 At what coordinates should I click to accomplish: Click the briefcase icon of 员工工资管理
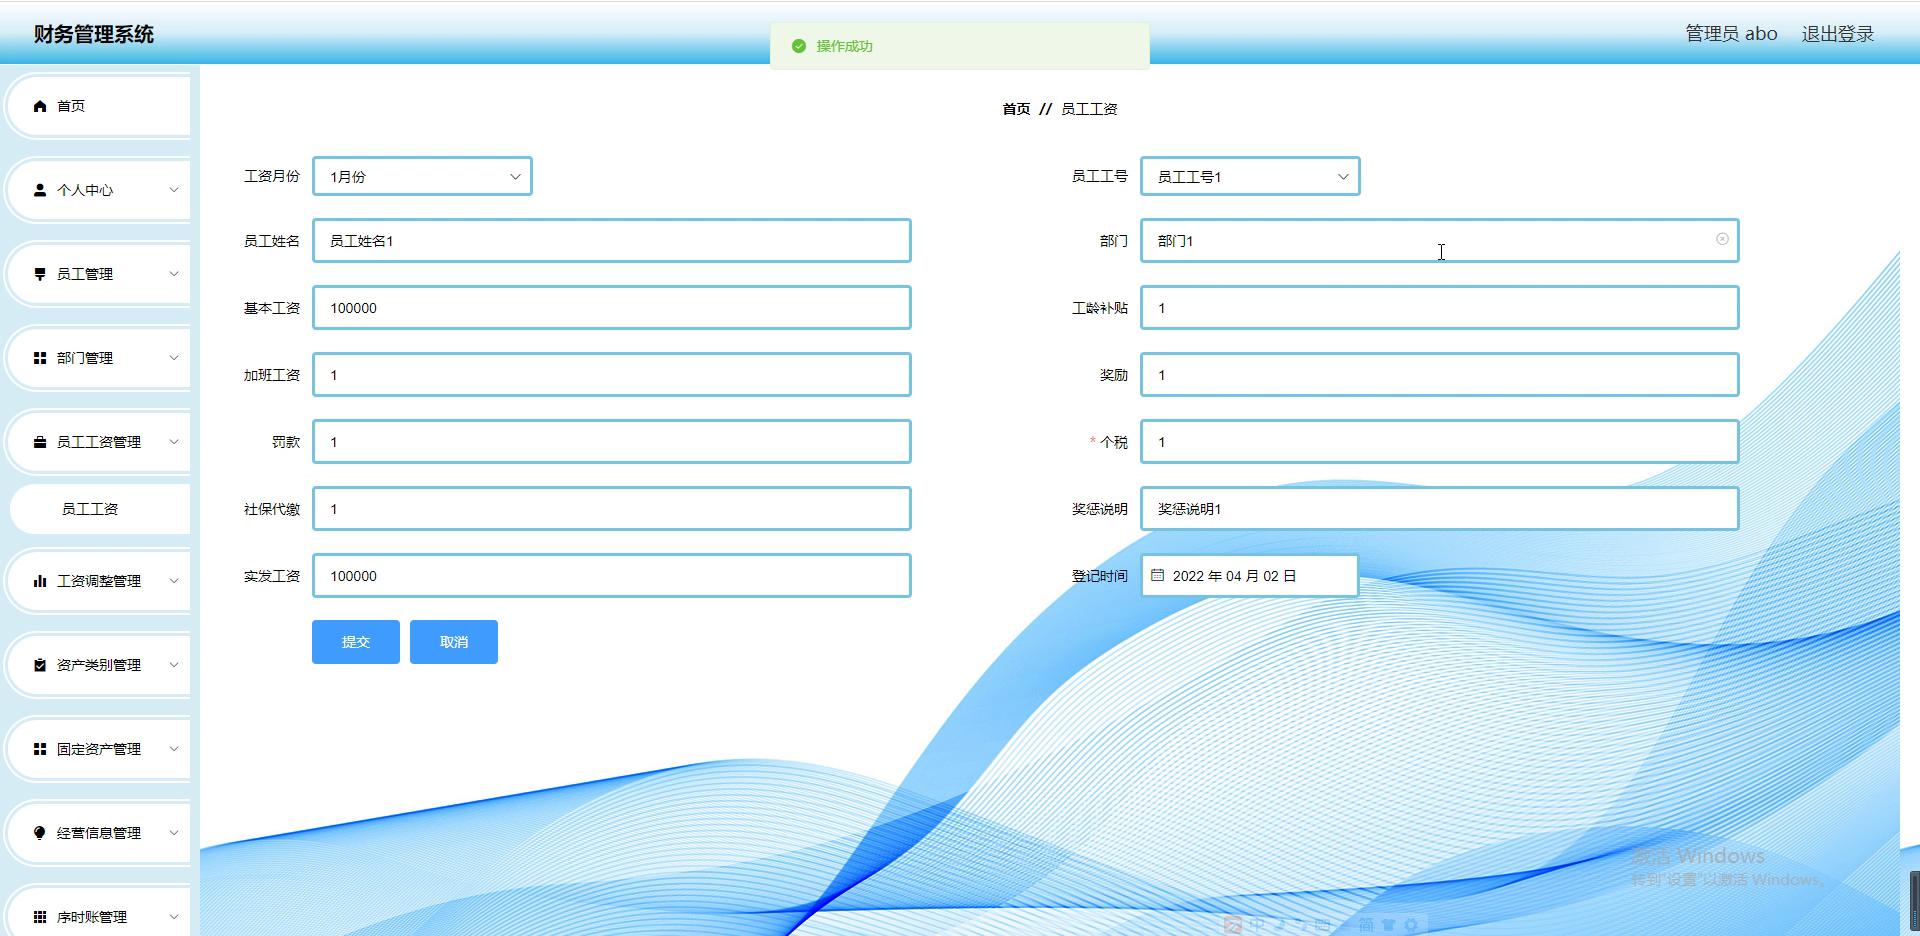(40, 442)
